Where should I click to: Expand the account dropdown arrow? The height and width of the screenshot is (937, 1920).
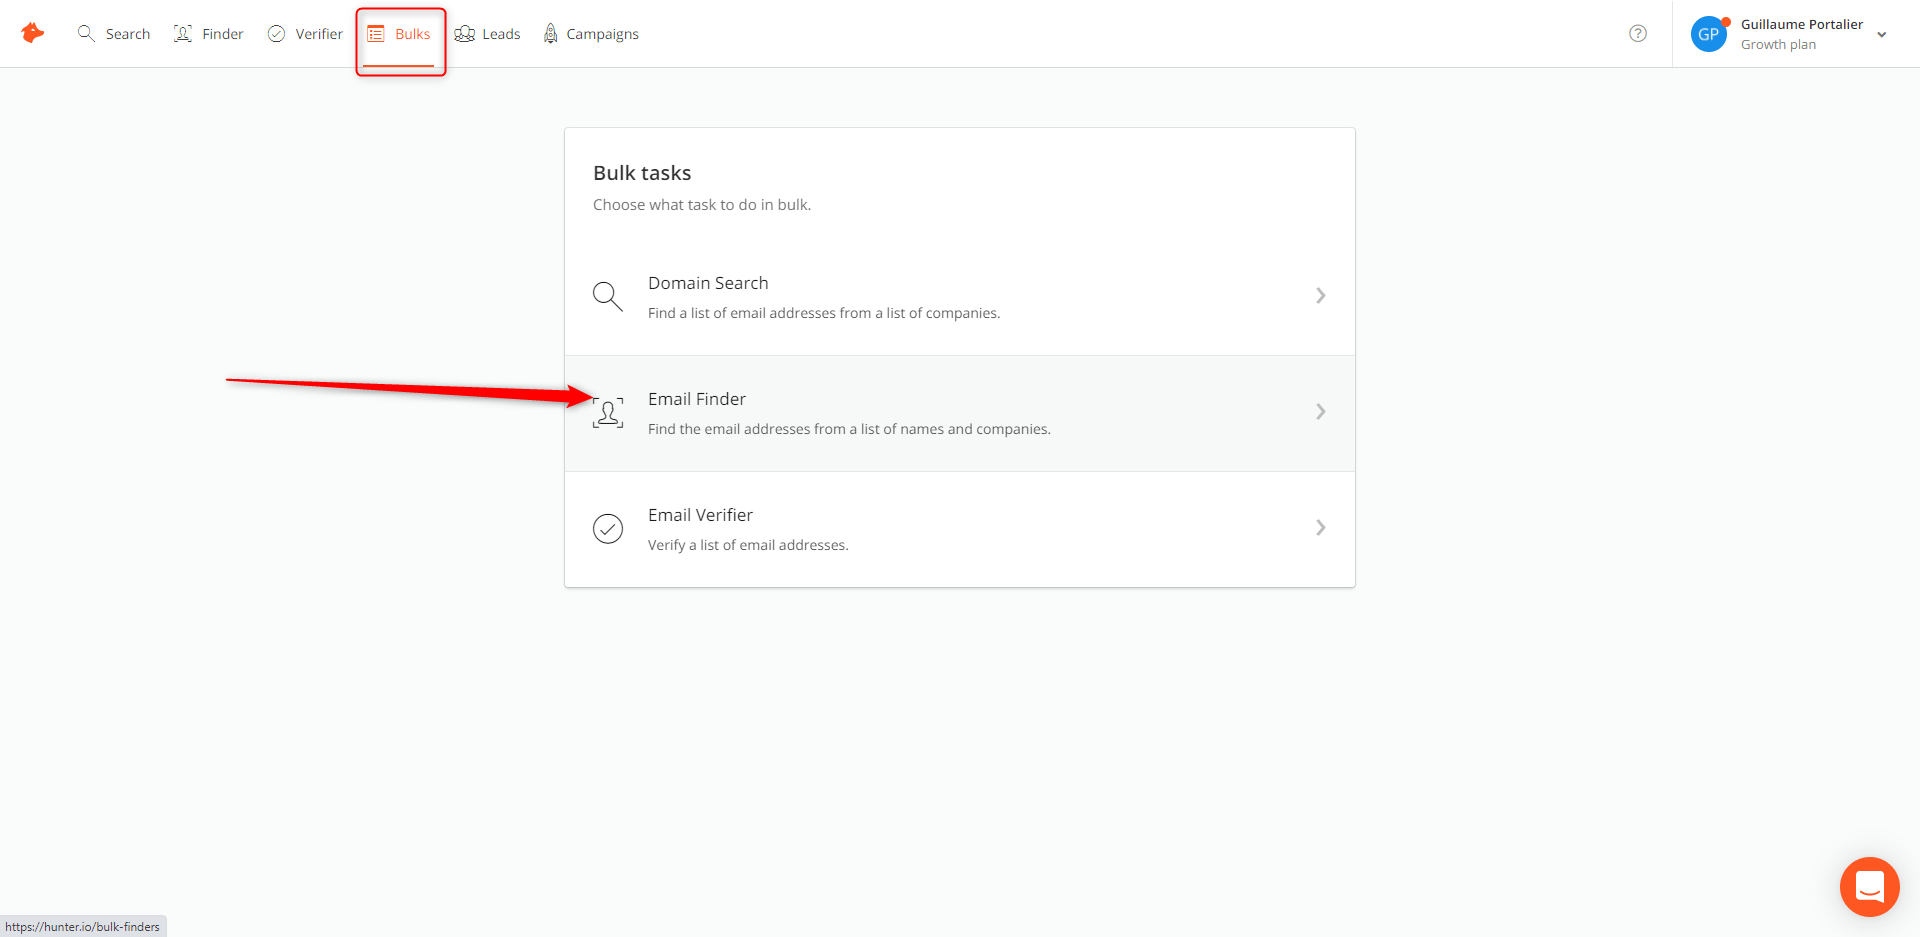pyautogui.click(x=1882, y=35)
